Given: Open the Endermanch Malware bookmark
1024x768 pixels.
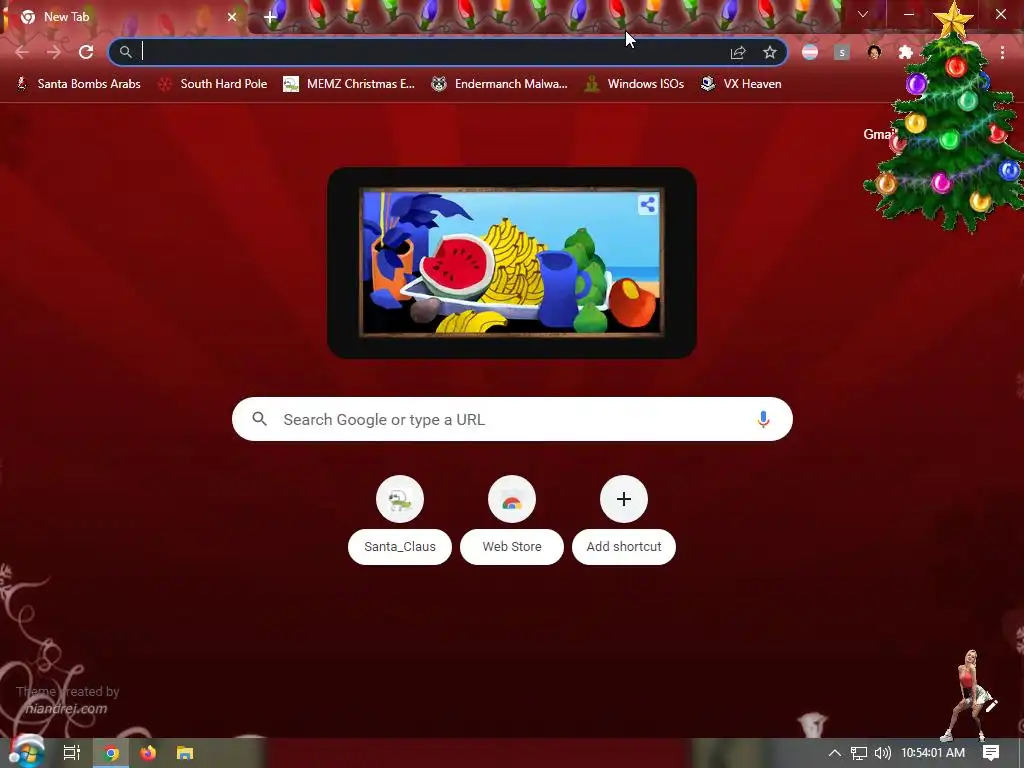Looking at the screenshot, I should (x=499, y=84).
